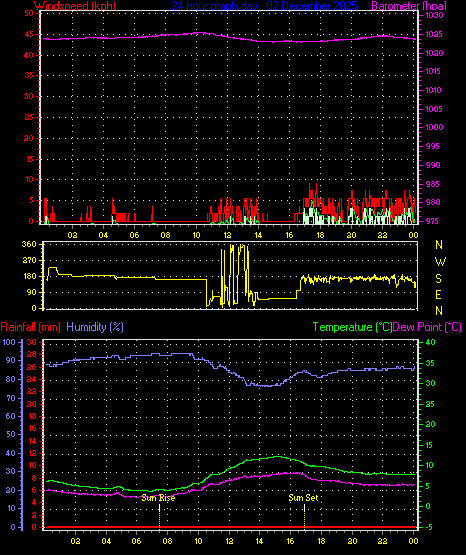The width and height of the screenshot is (466, 555).
Task: Click the 28 rainfall scale value
Action: (x=31, y=354)
